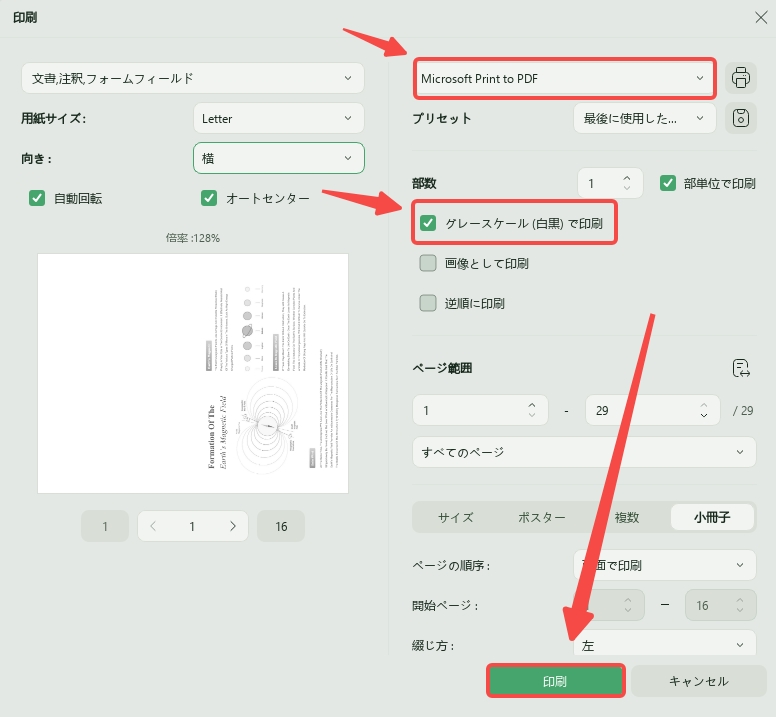This screenshot has height=717, width=776.
Task: Go to previous preview page arrow
Action: click(153, 526)
